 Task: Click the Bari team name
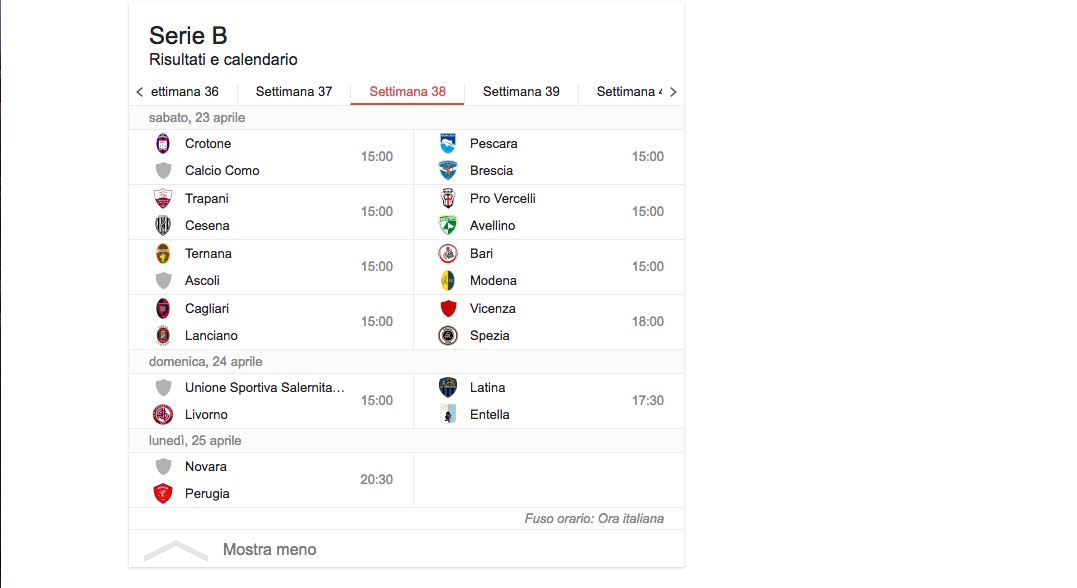(481, 253)
